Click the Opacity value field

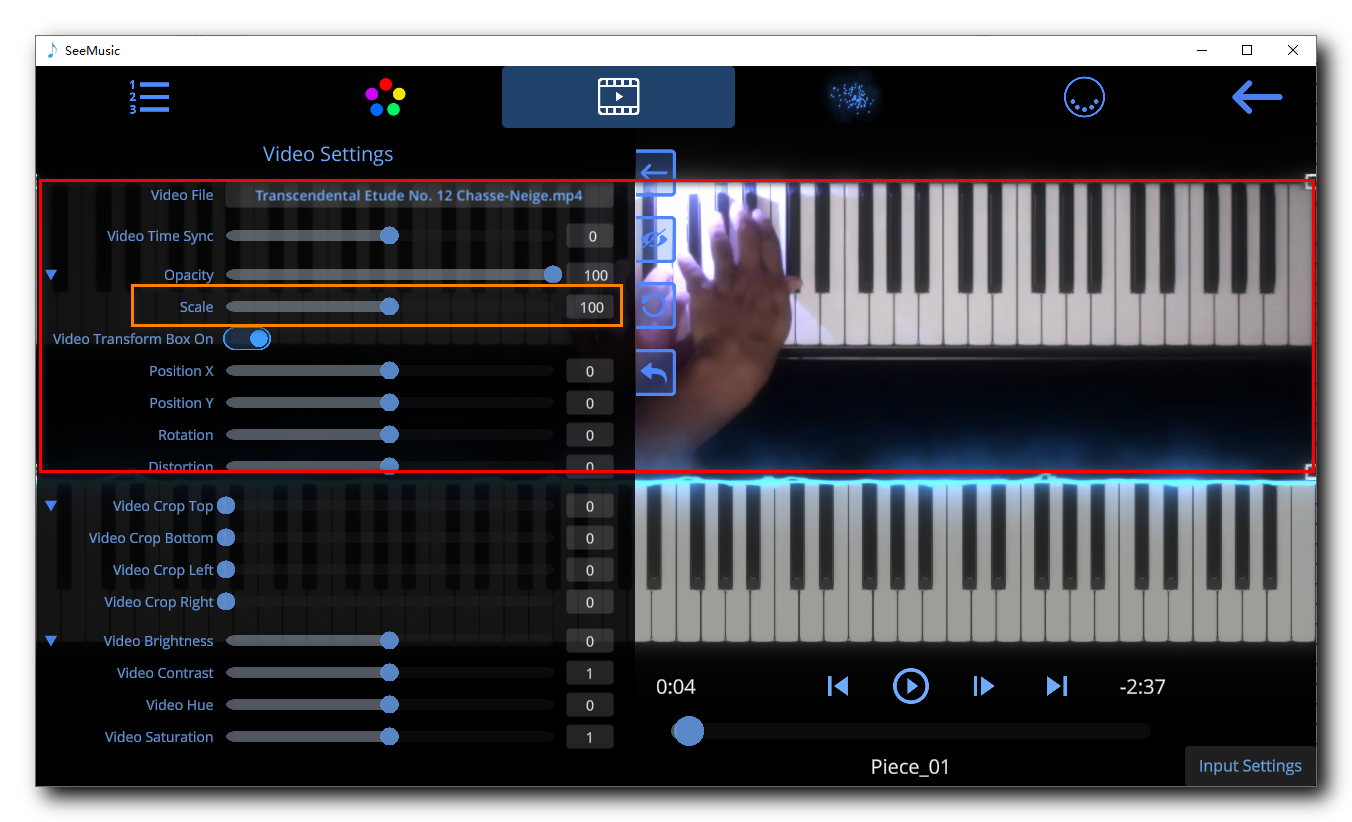pyautogui.click(x=590, y=275)
